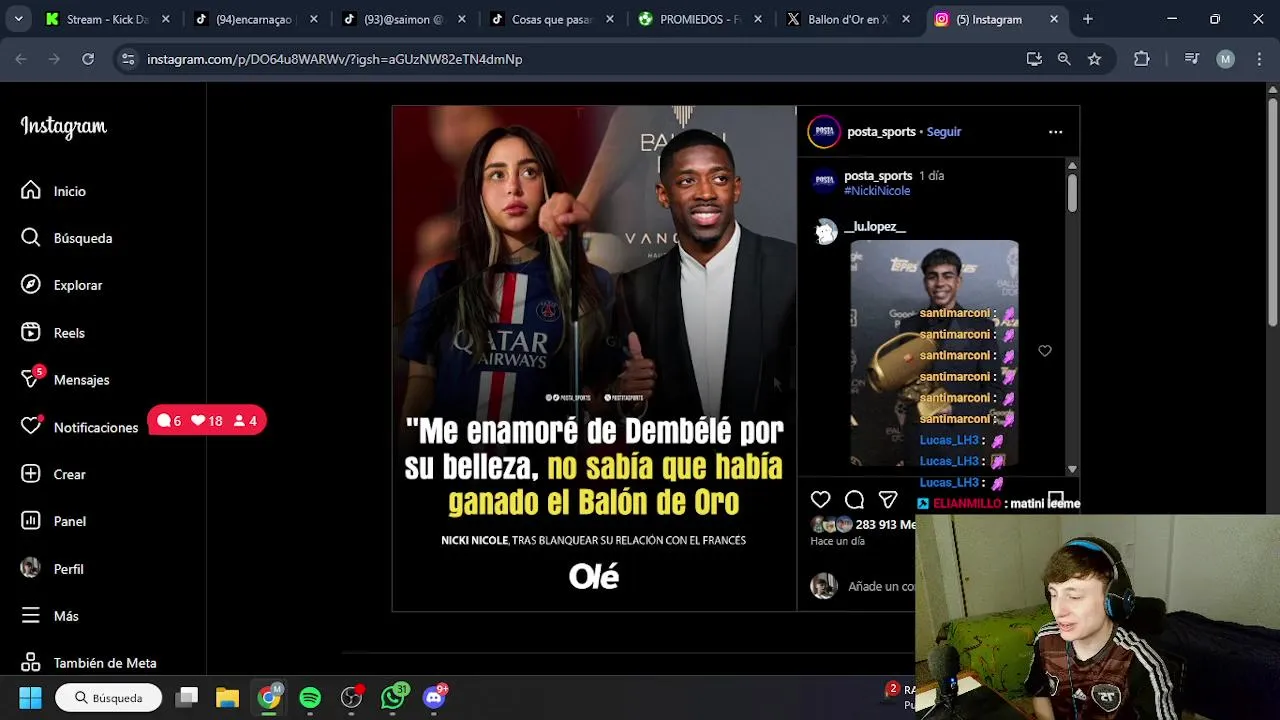Screen dimensions: 1280x720
Task: Open __lu.lopez__ commenter profile
Action: coord(875,227)
